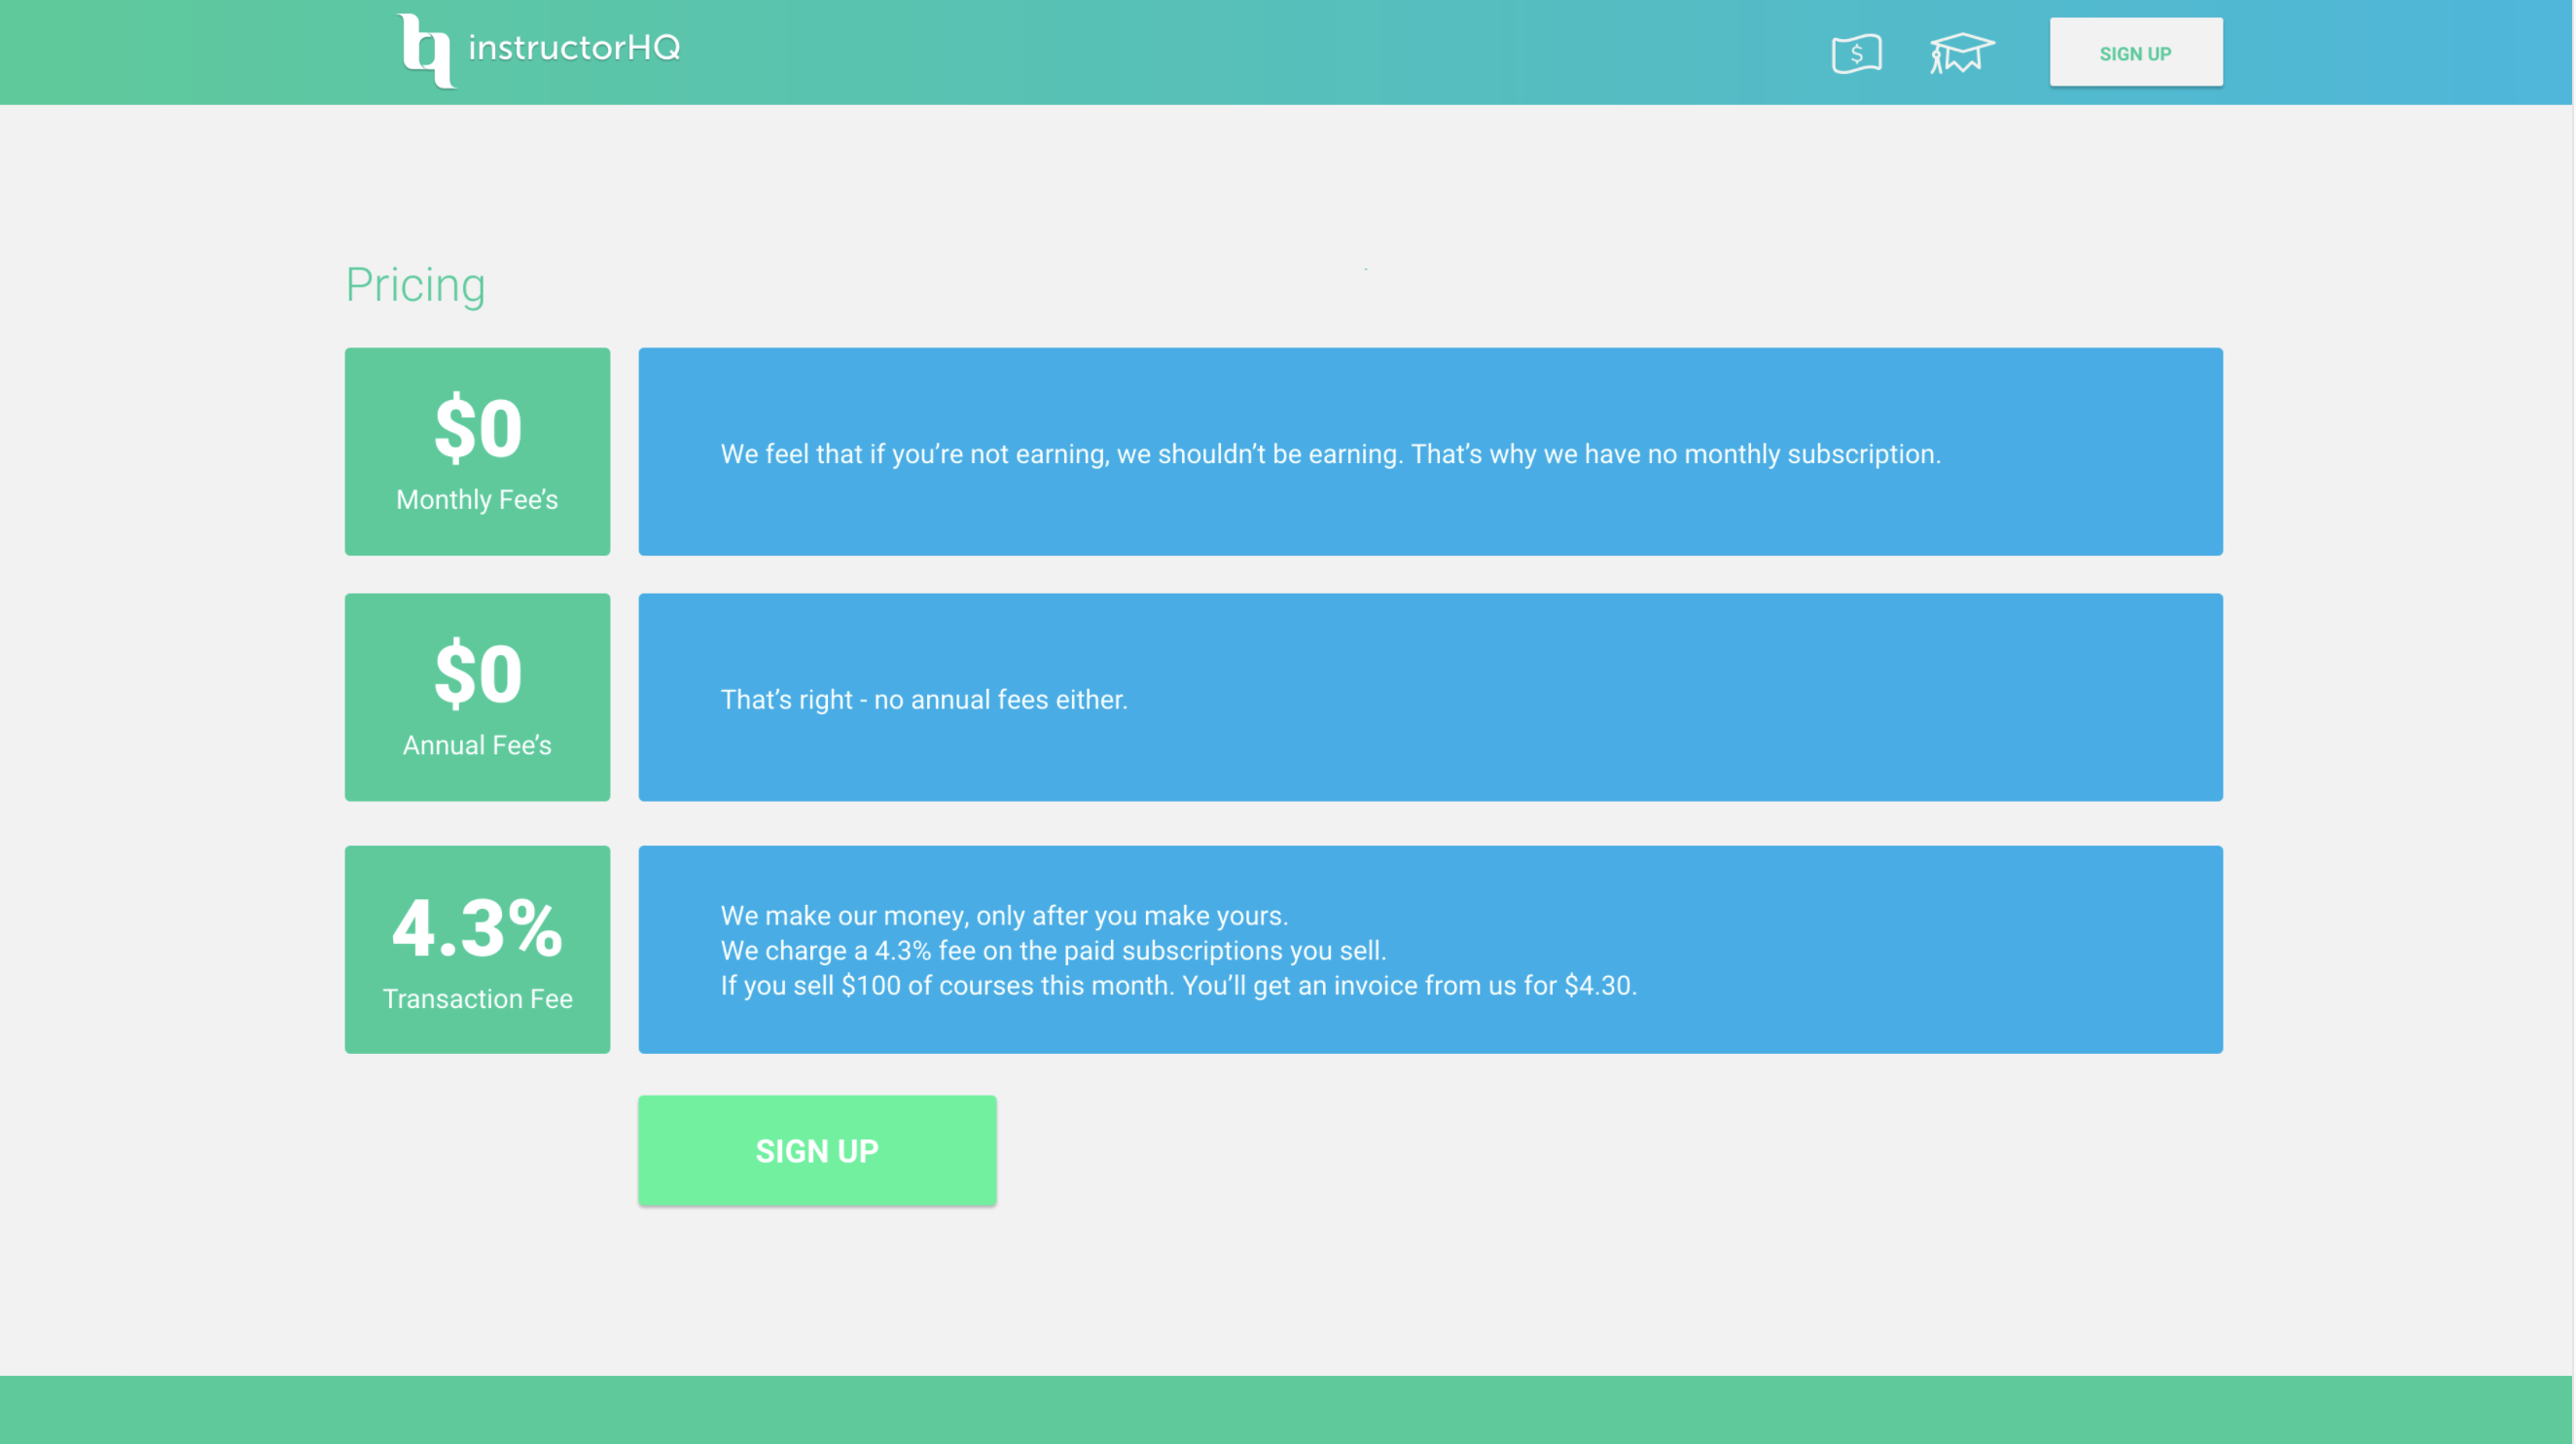The height and width of the screenshot is (1444, 2576).
Task: Click the Pricing section heading
Action: (416, 285)
